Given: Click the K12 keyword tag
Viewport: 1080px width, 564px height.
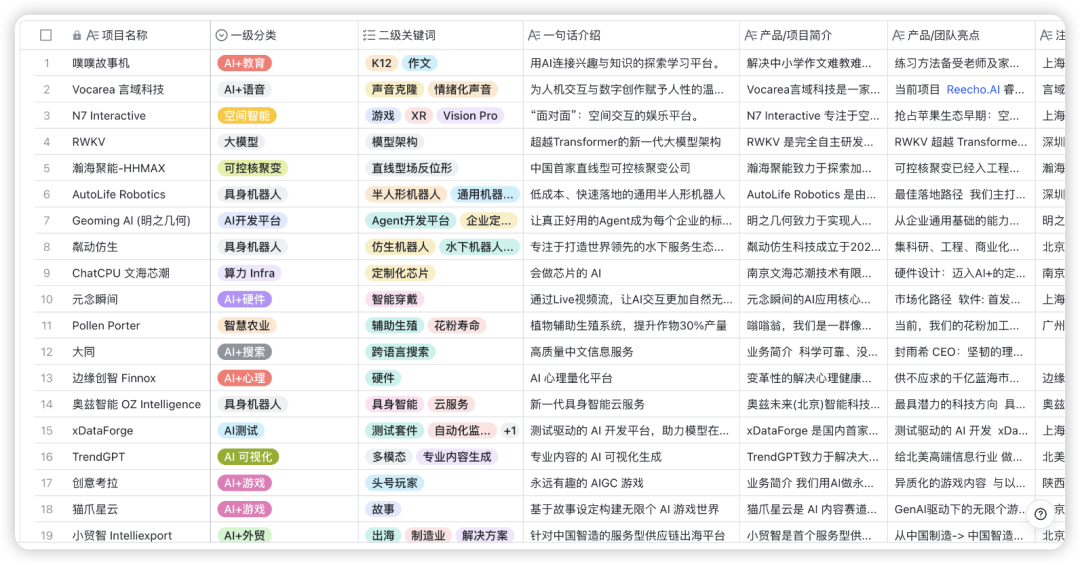Looking at the screenshot, I should pos(382,63).
